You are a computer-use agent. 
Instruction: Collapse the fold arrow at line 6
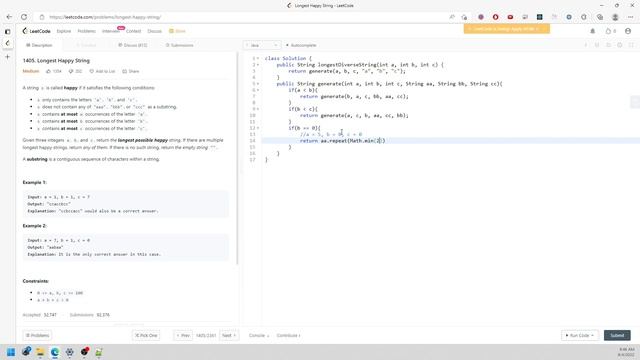pos(258,90)
